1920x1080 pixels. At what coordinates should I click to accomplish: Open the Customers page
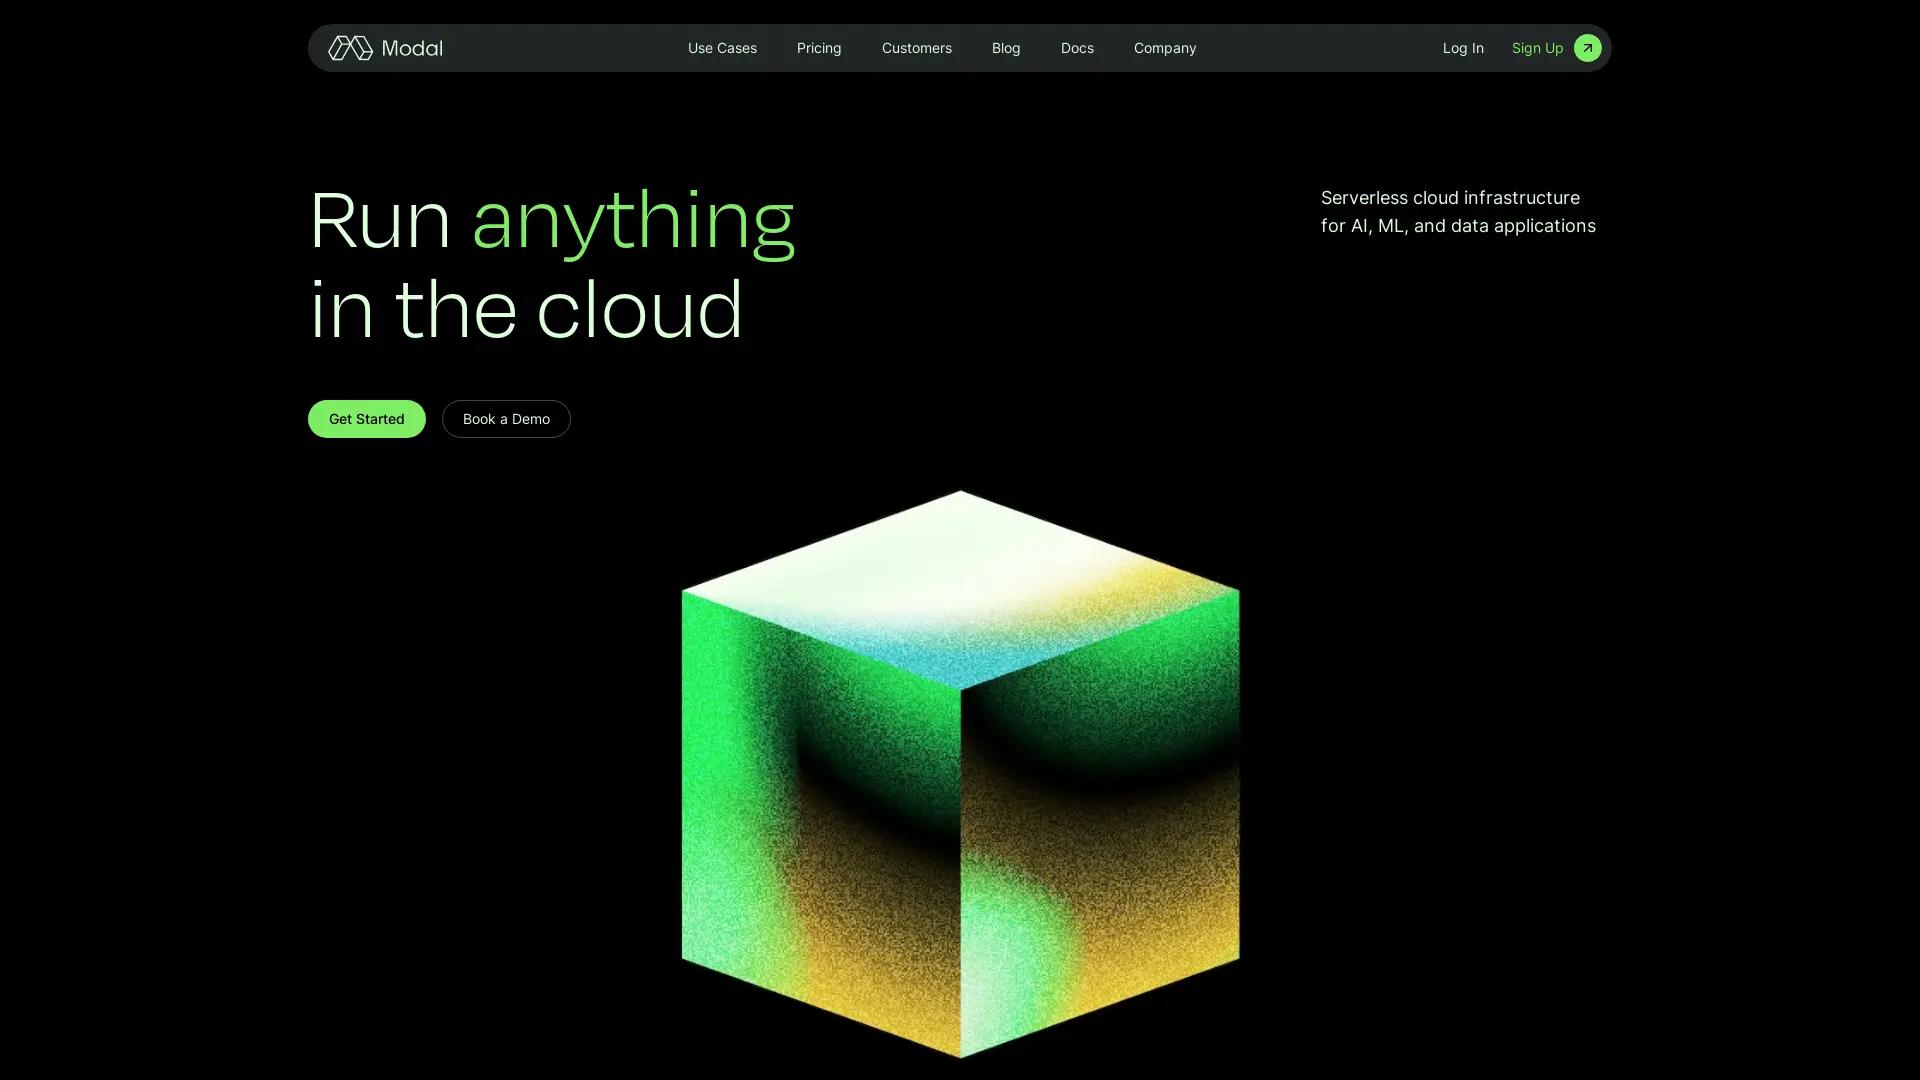pyautogui.click(x=916, y=47)
